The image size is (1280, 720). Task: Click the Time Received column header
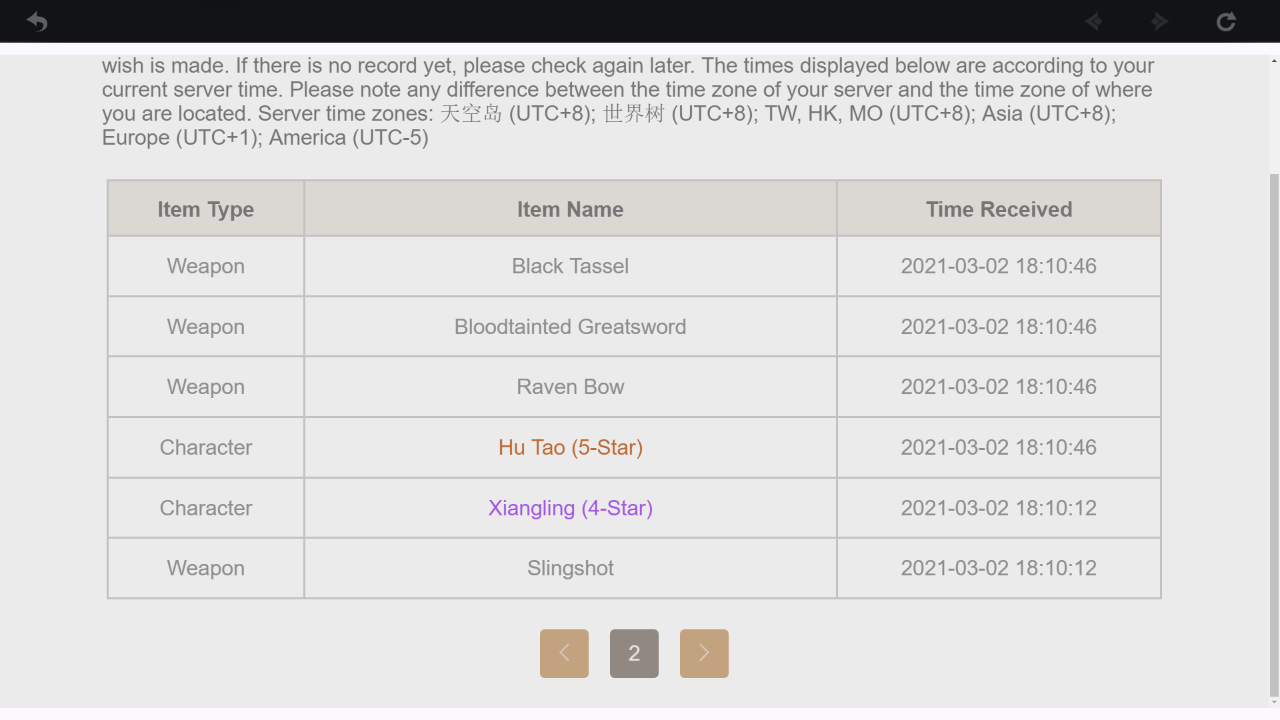[x=999, y=209]
